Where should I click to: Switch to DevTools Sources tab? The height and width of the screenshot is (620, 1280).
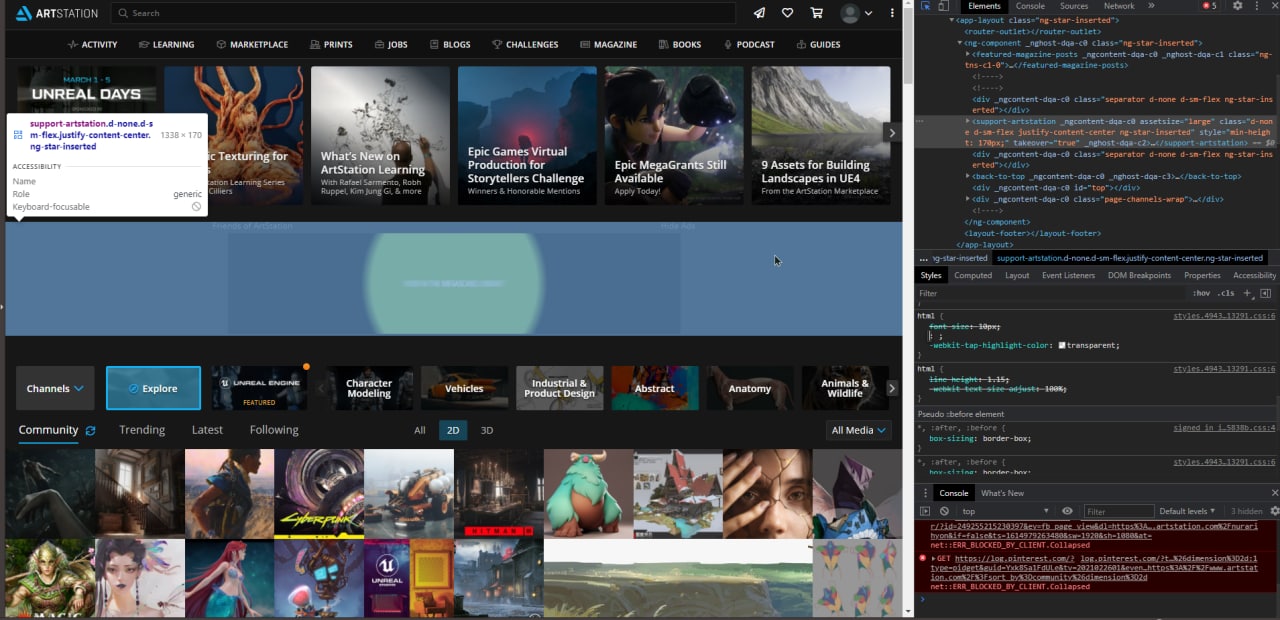pyautogui.click(x=1074, y=6)
